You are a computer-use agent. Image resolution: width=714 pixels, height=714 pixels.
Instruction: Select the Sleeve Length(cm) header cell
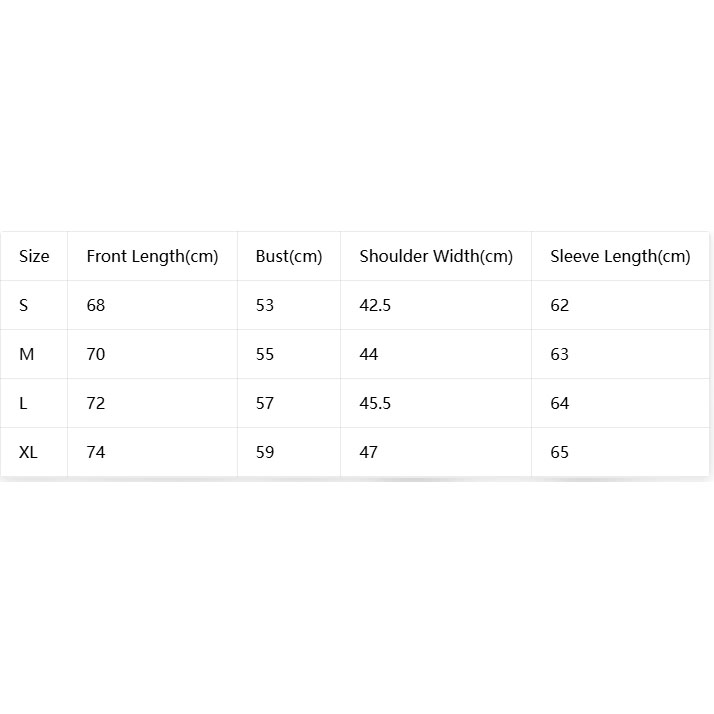tap(620, 257)
